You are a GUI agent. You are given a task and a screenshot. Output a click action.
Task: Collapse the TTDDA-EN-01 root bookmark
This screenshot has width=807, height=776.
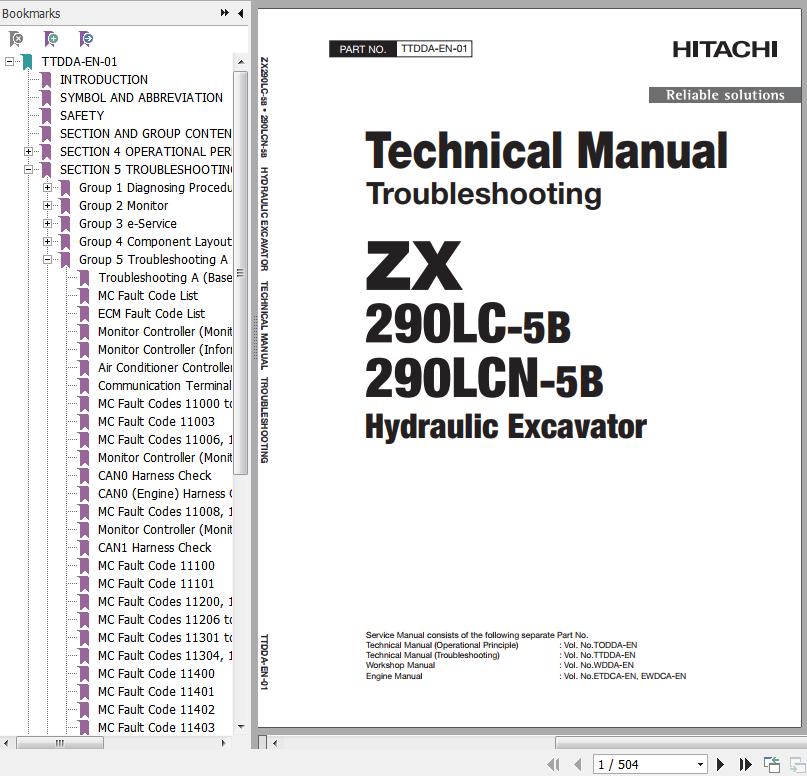9,62
